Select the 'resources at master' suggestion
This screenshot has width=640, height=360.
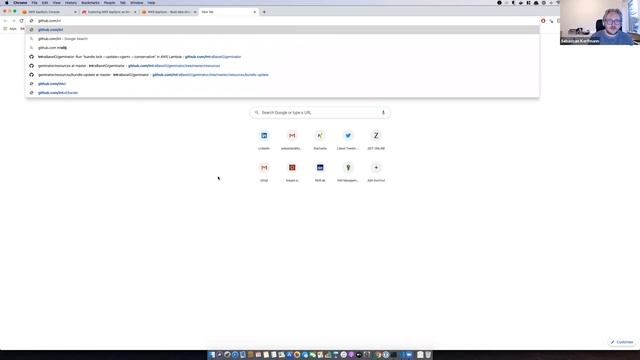(x=282, y=66)
